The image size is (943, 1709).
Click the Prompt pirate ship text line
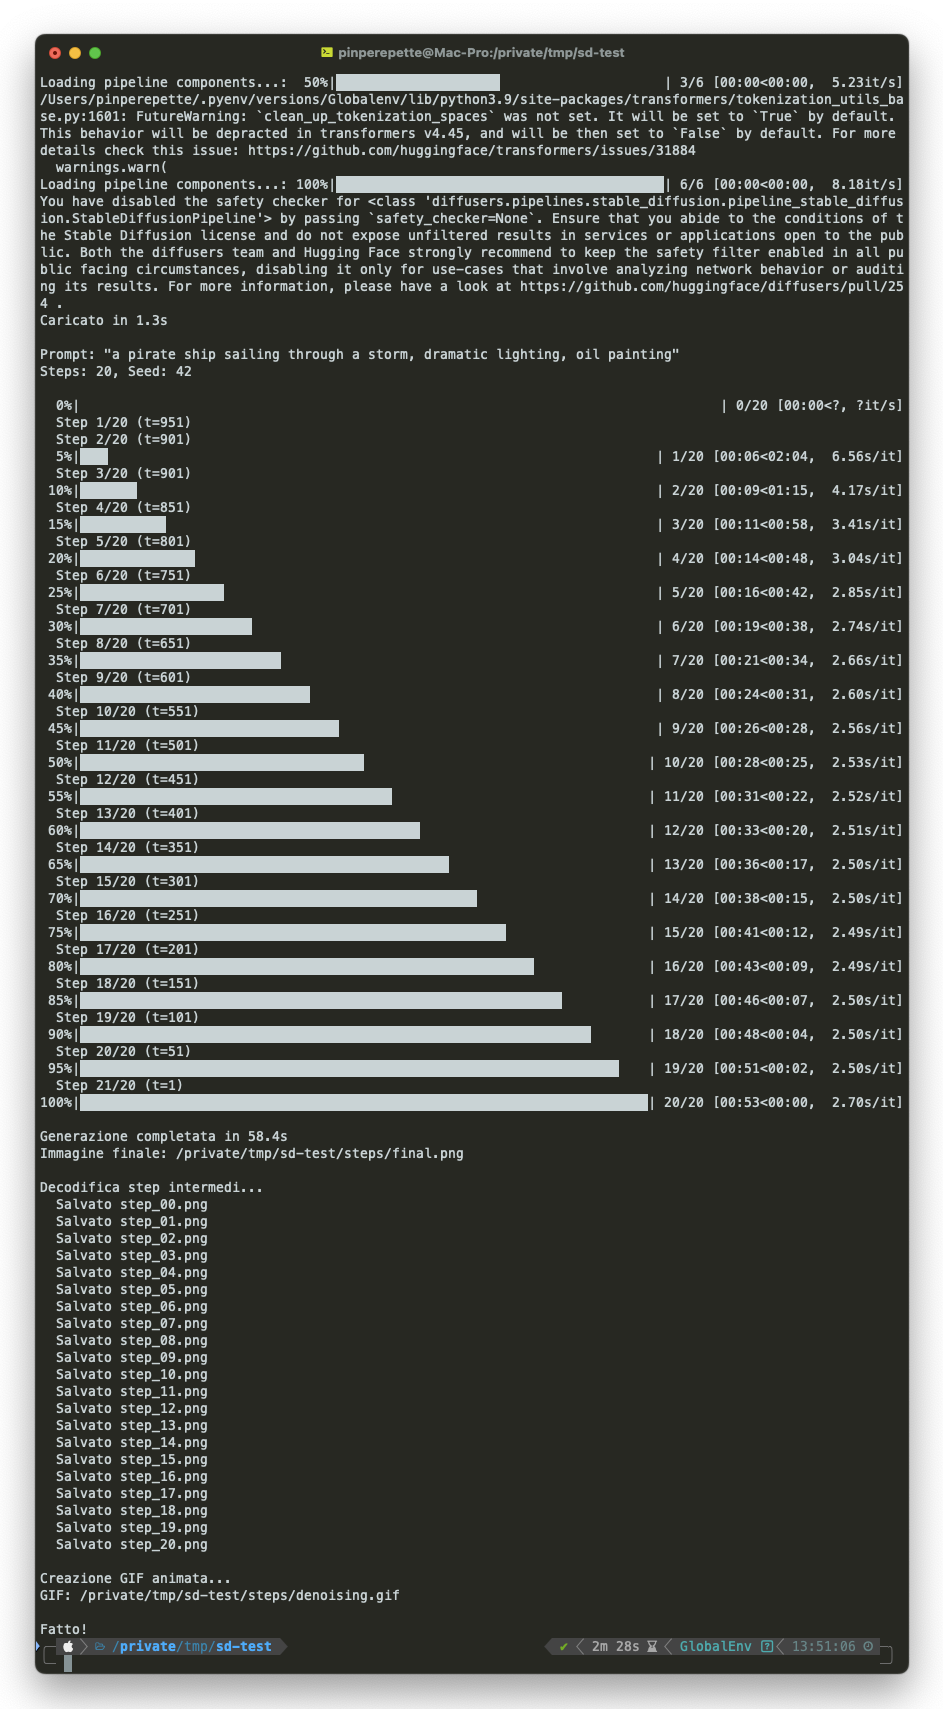[x=360, y=354]
